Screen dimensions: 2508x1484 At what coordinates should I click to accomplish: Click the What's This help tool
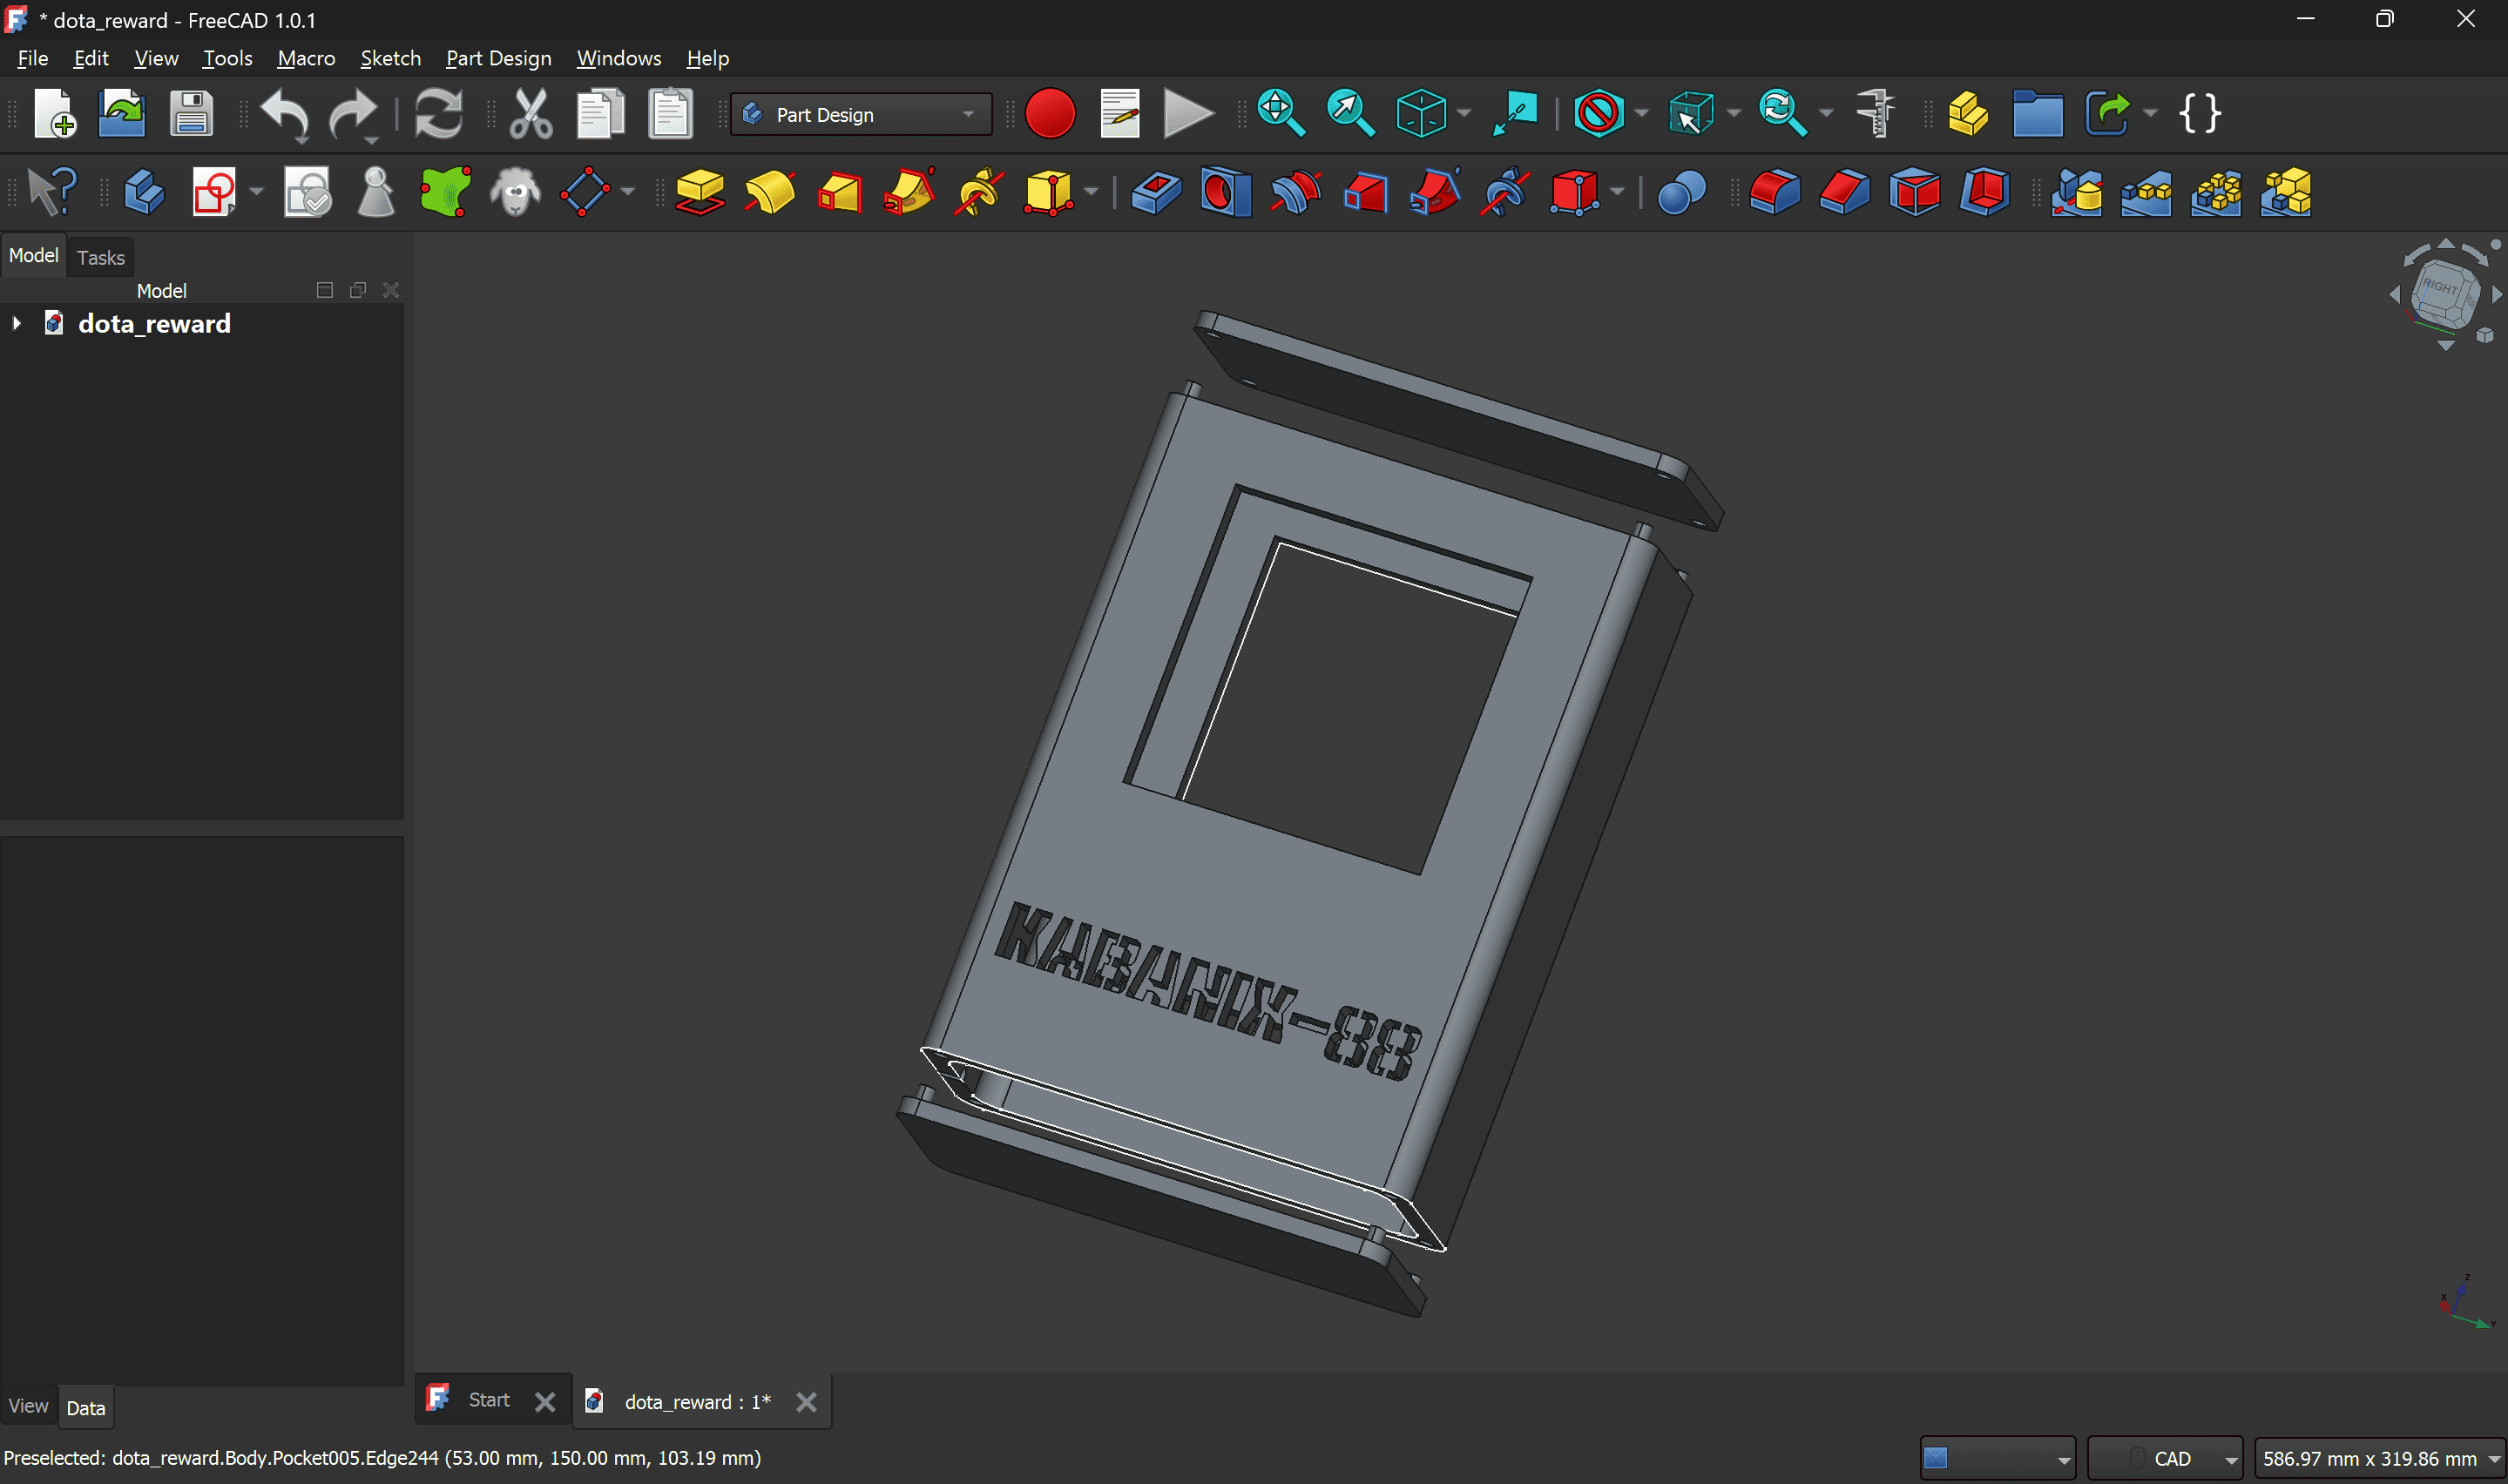53,192
